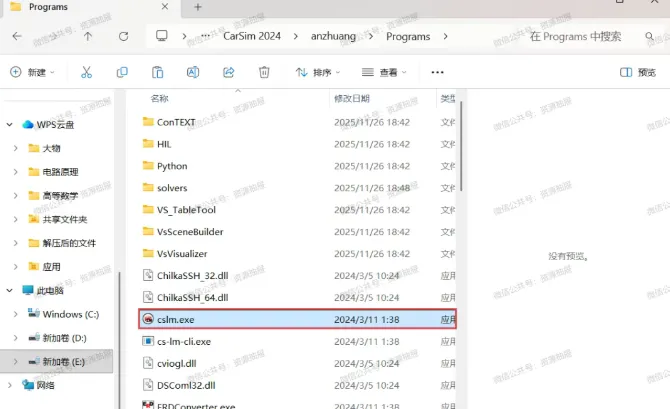Screen dimensions: 670x409
Task: Select the VsVisualizer folder row
Action: (297, 253)
